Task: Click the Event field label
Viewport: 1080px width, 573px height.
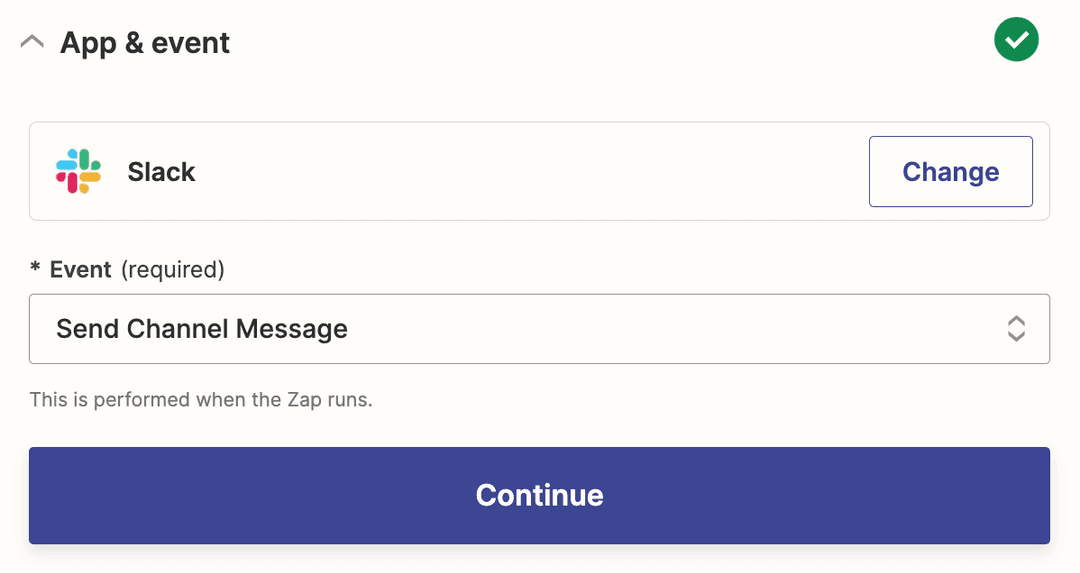Action: click(x=81, y=269)
